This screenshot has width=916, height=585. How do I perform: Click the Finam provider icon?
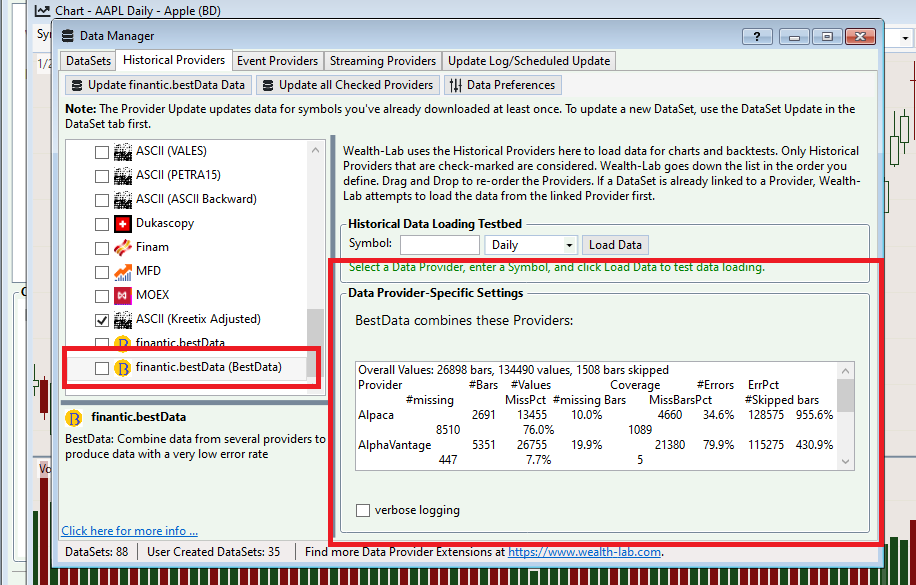pyautogui.click(x=123, y=247)
